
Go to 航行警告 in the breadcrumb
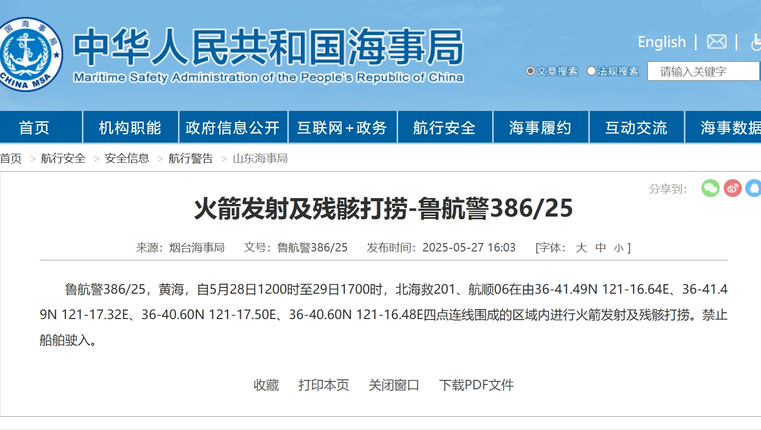[x=190, y=158]
